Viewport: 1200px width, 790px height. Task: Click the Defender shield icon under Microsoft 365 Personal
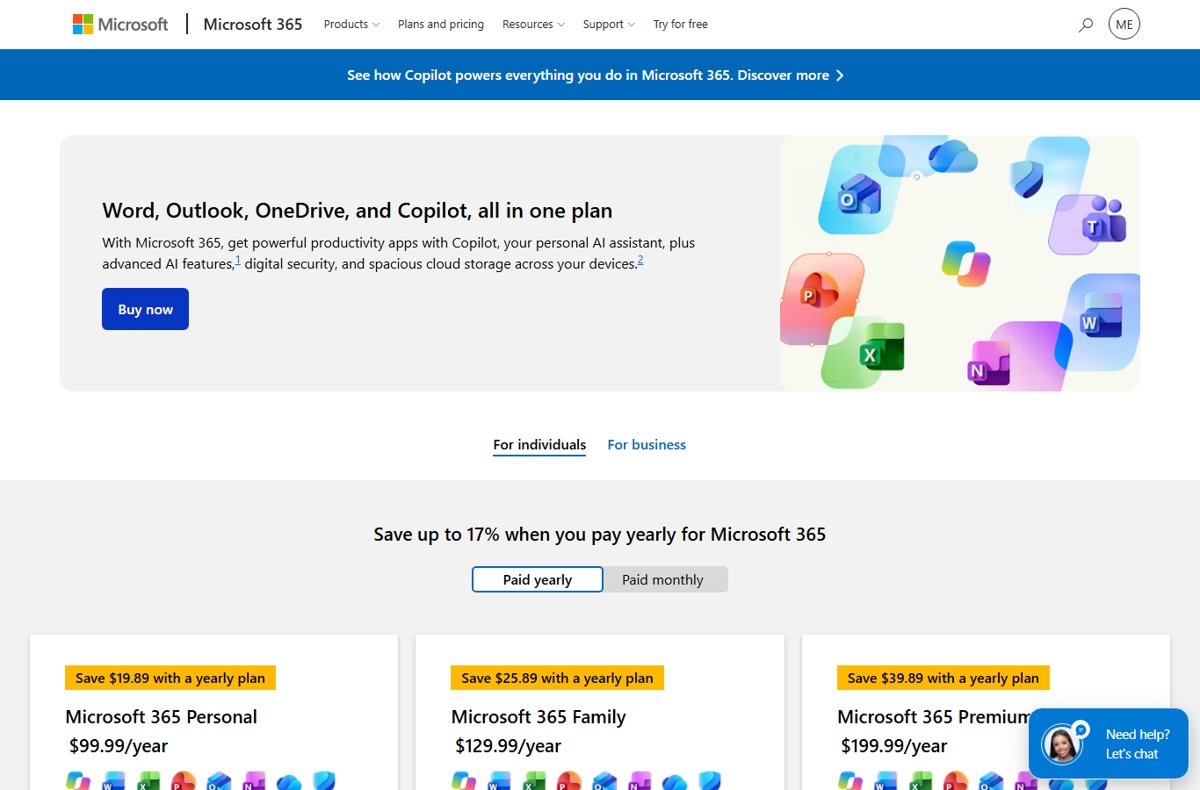click(323, 781)
